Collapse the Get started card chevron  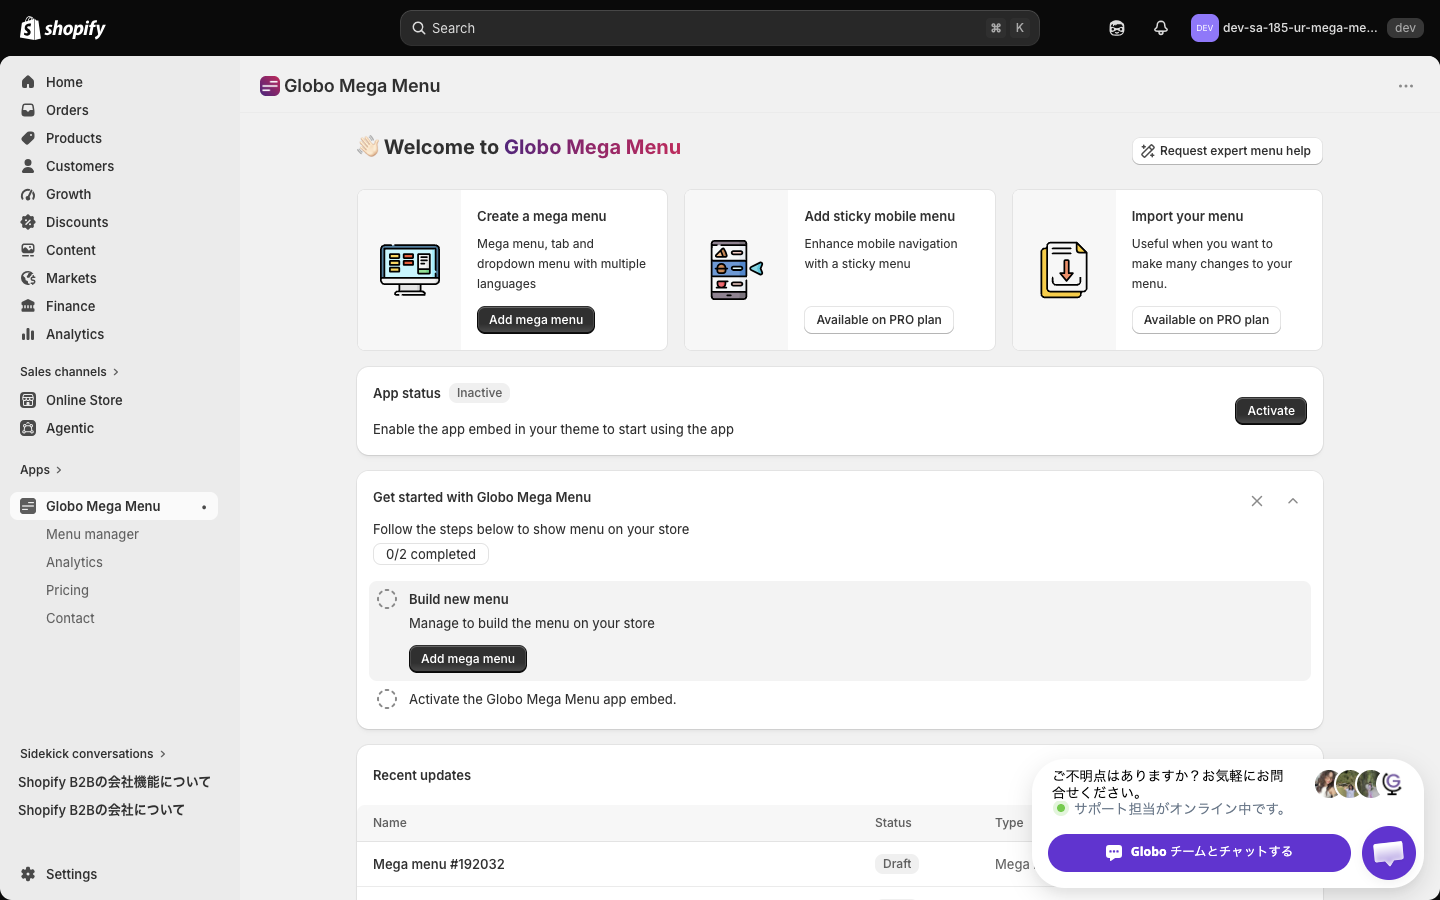point(1293,501)
